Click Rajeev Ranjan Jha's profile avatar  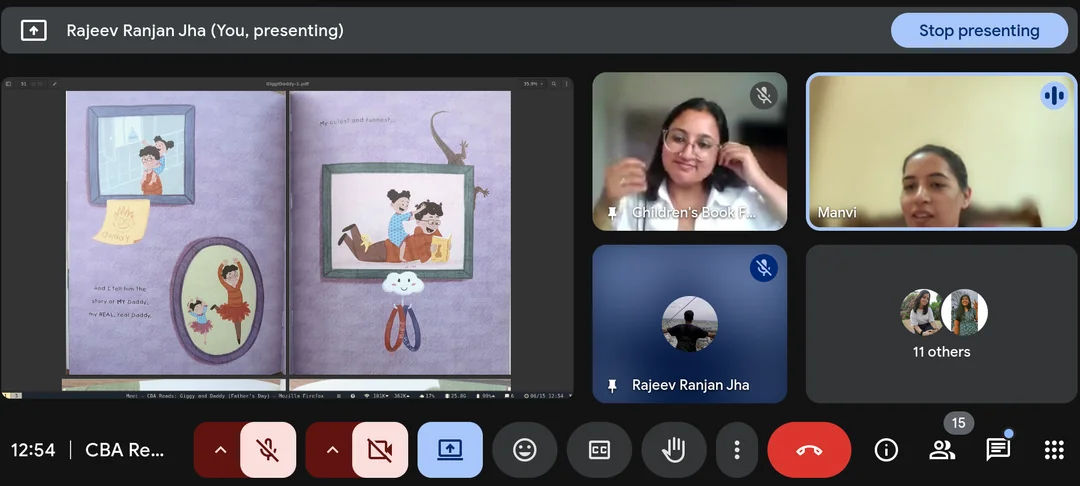point(689,324)
